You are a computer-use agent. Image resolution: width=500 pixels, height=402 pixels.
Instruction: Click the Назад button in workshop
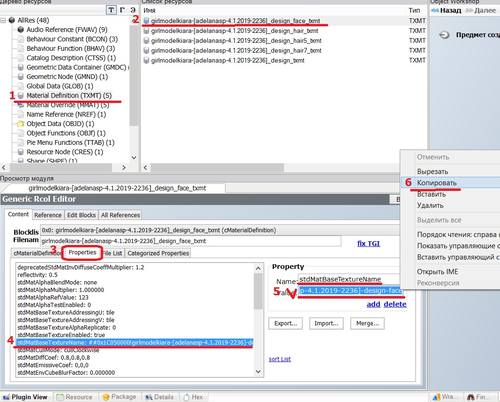click(x=447, y=11)
